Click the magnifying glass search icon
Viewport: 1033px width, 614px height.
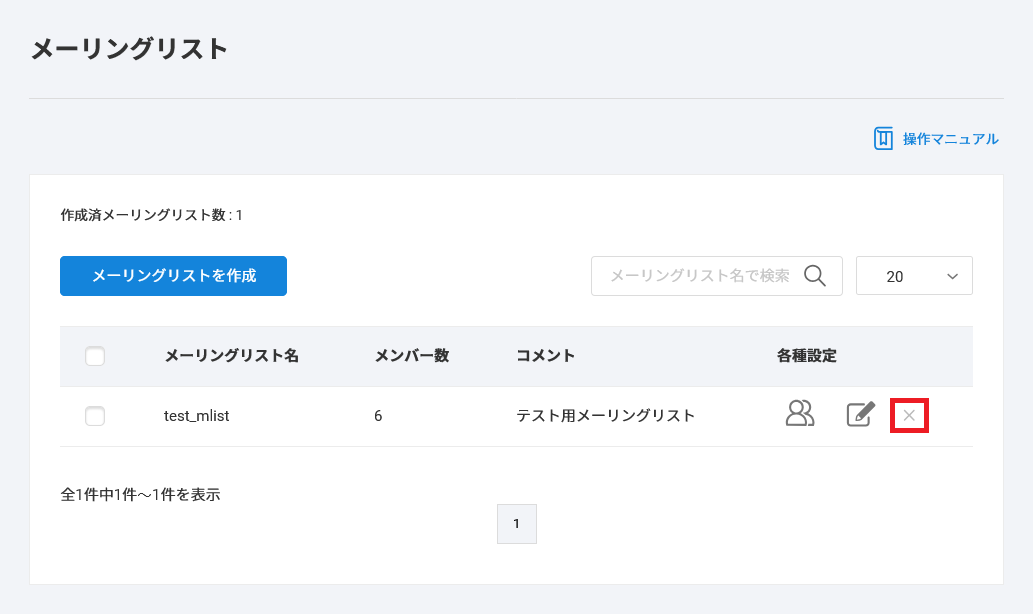click(815, 276)
